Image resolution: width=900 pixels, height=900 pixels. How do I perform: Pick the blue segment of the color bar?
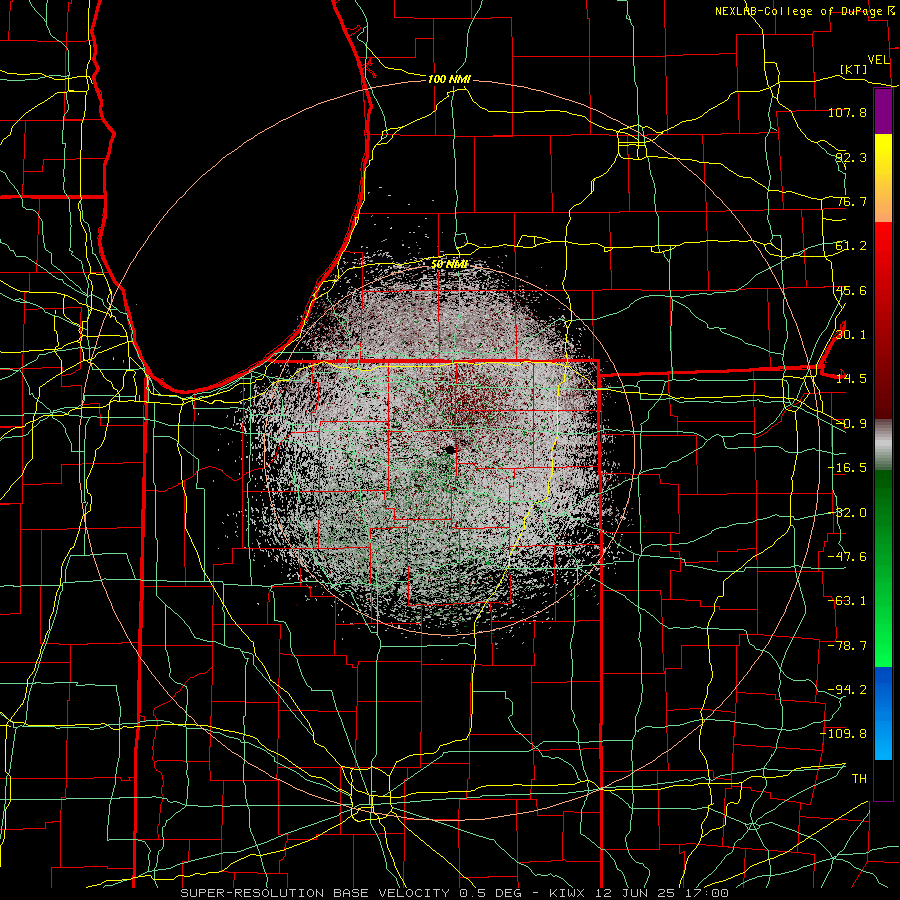[883, 713]
